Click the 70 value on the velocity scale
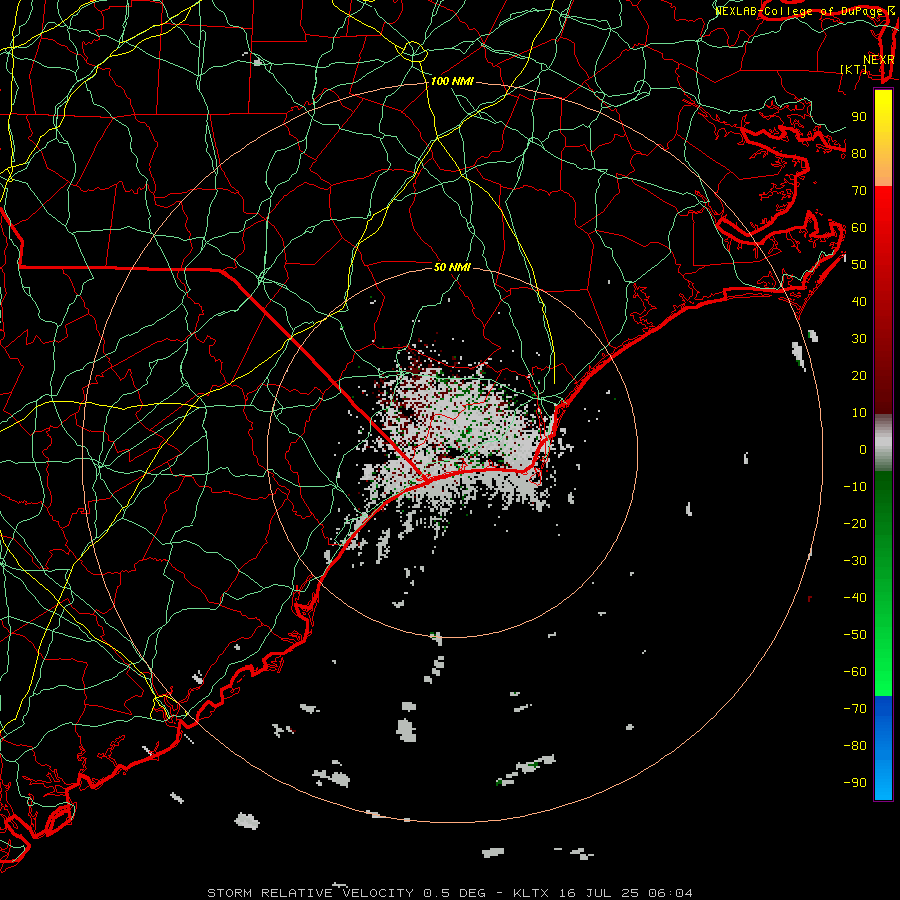The height and width of the screenshot is (900, 900). point(859,191)
